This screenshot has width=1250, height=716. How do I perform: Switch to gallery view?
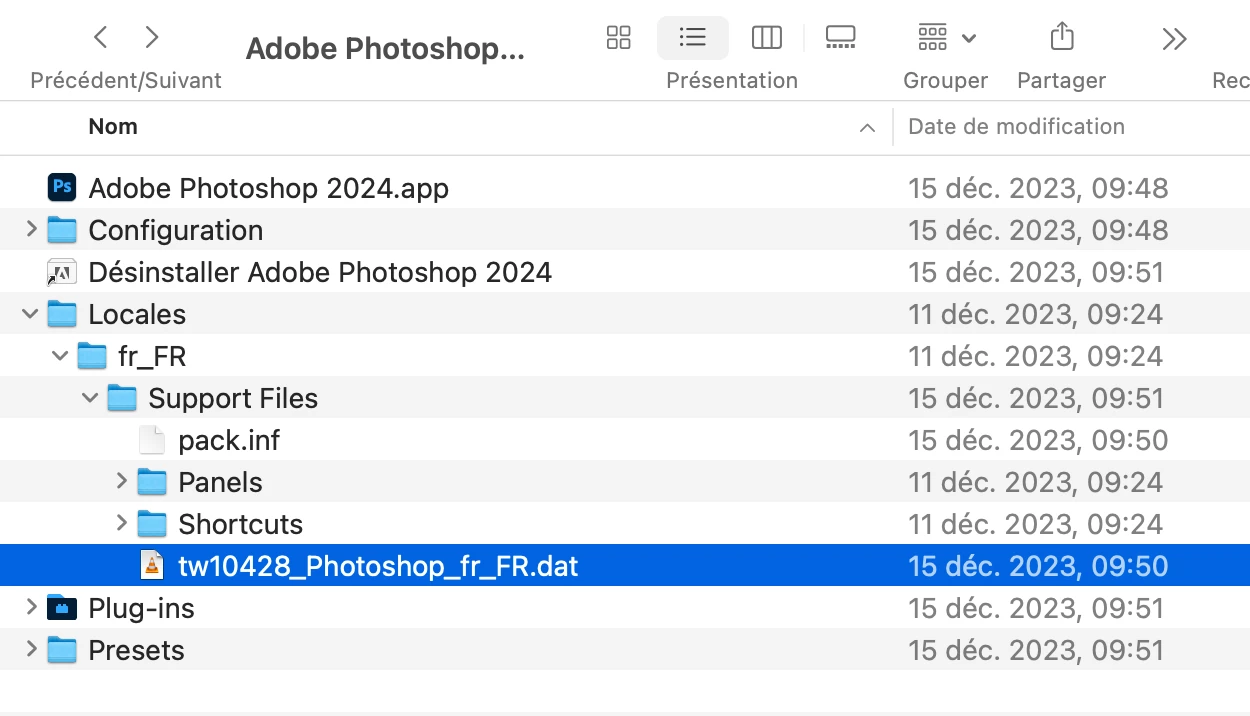(x=840, y=38)
